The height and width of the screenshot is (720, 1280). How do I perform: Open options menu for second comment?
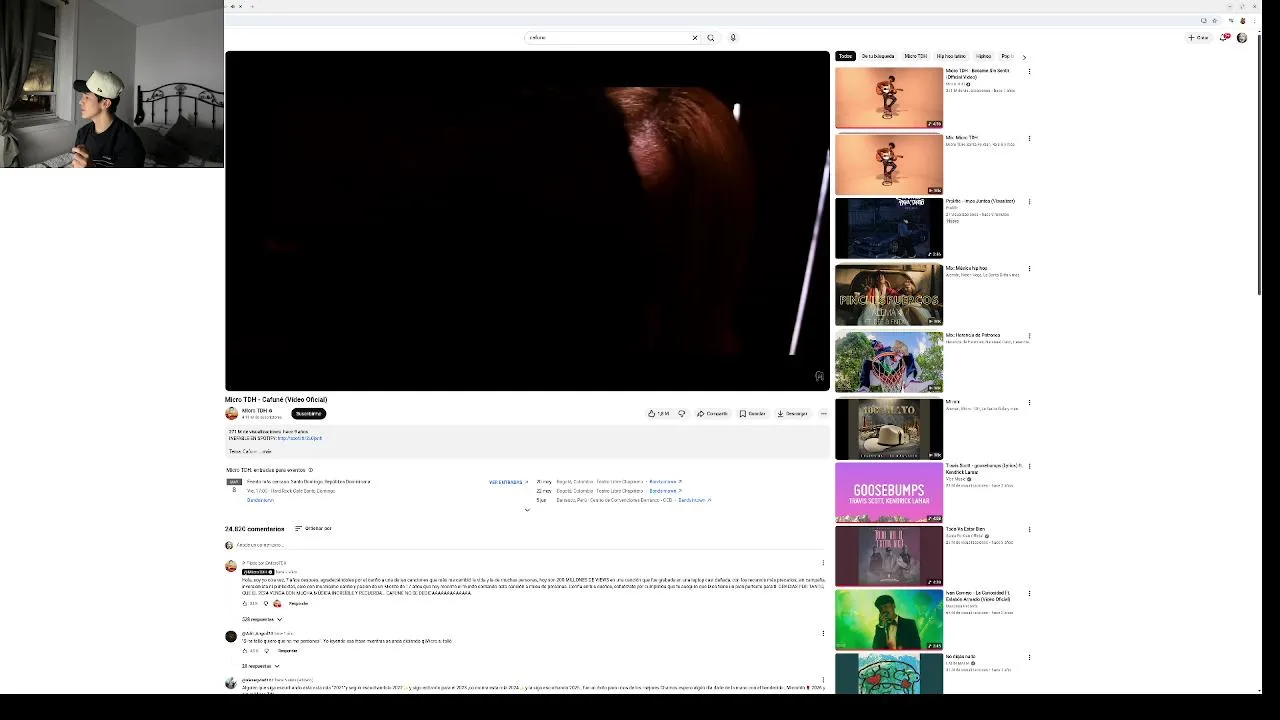823,633
